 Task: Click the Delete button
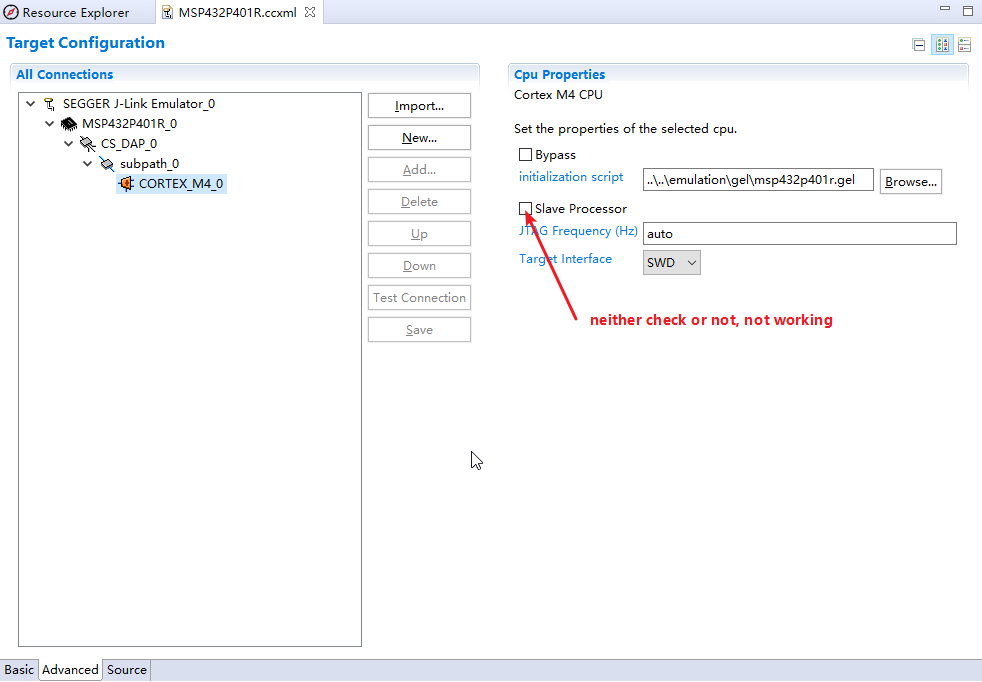(419, 202)
